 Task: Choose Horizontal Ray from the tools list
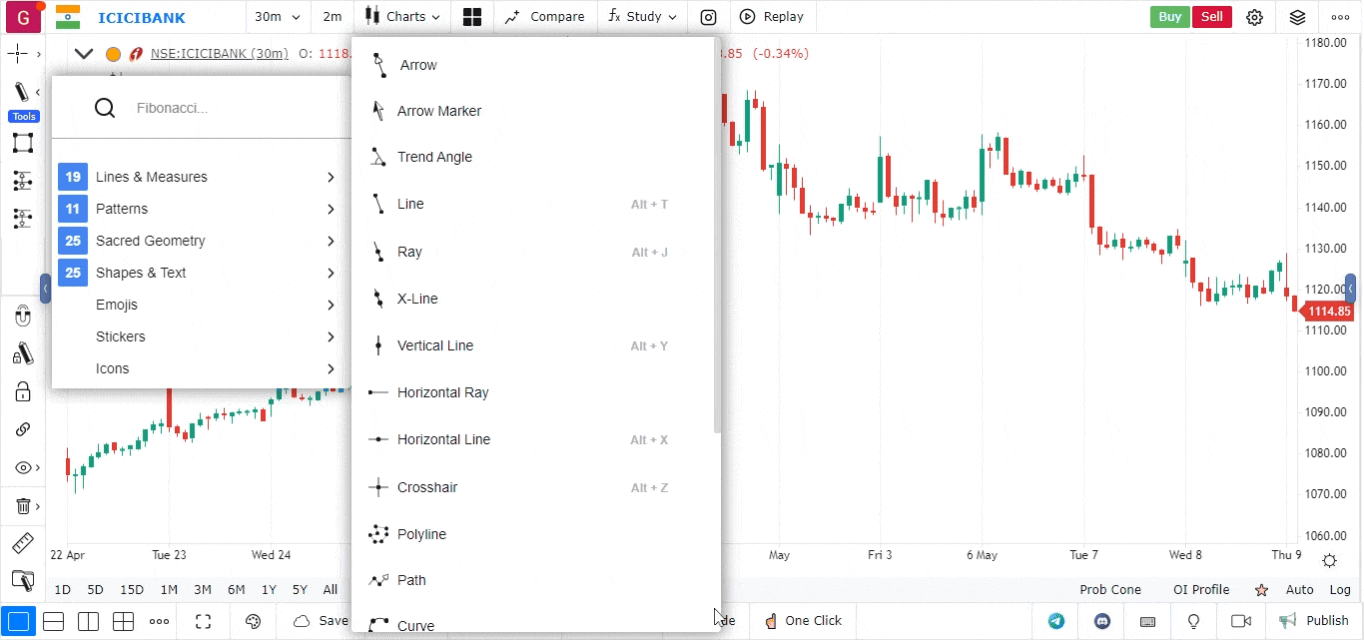(442, 393)
